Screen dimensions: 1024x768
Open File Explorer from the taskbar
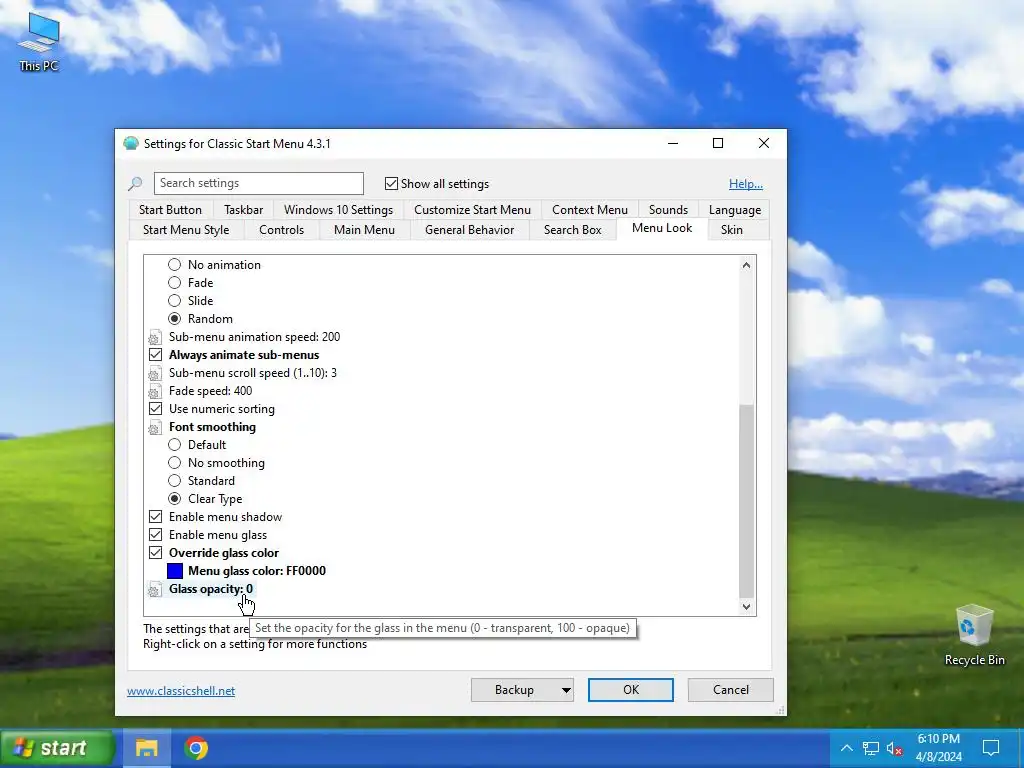[146, 748]
